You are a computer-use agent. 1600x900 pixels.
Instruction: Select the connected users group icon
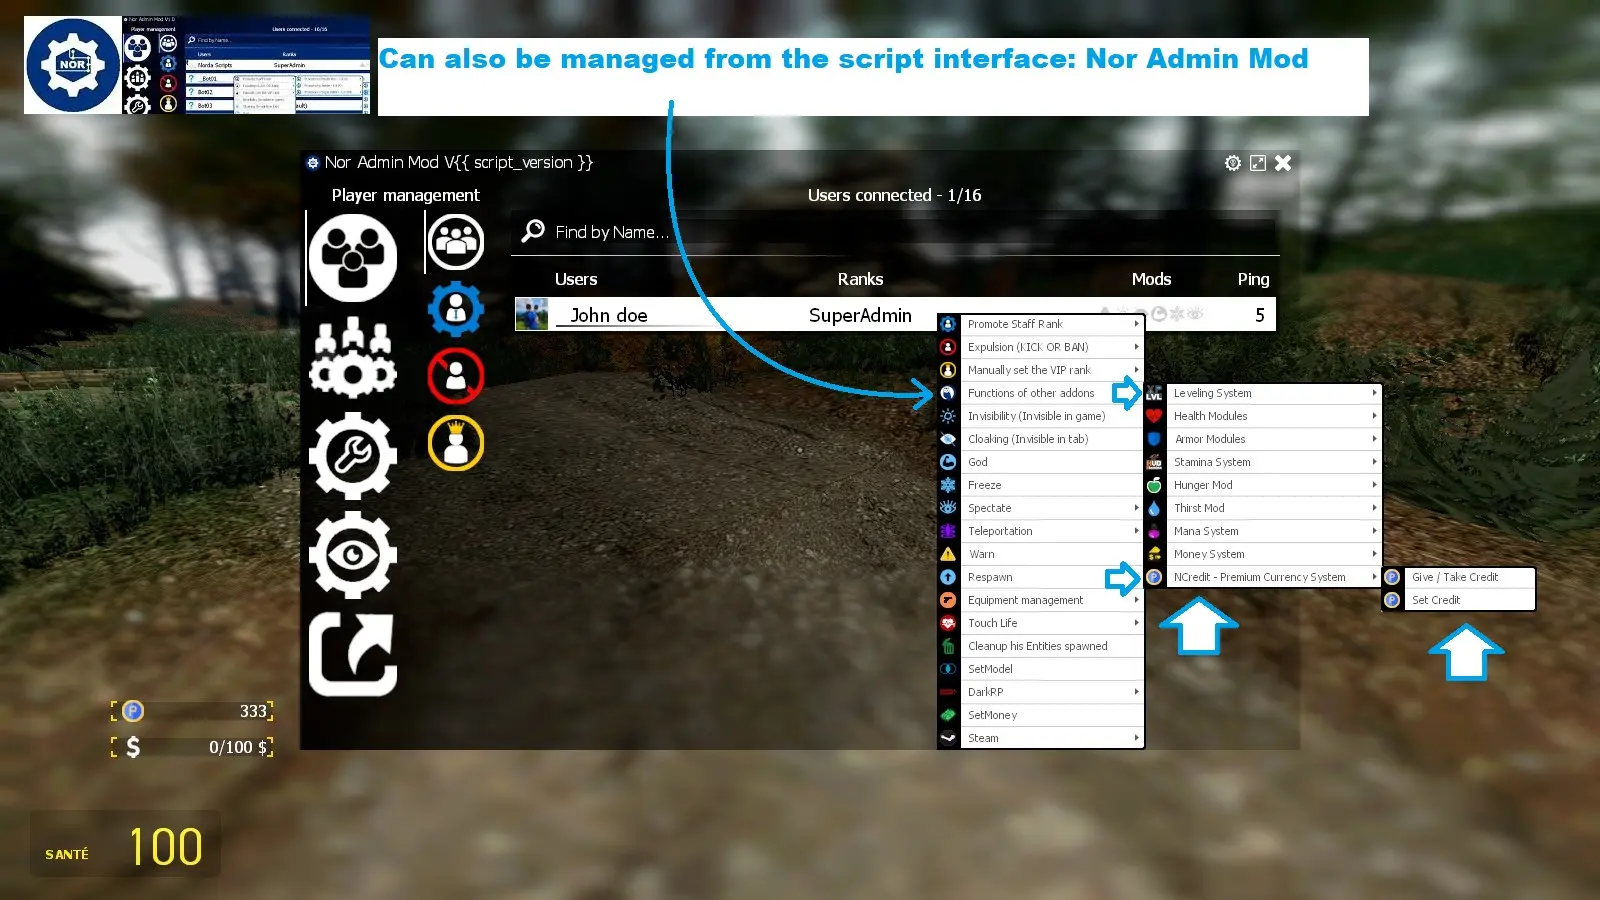click(456, 242)
